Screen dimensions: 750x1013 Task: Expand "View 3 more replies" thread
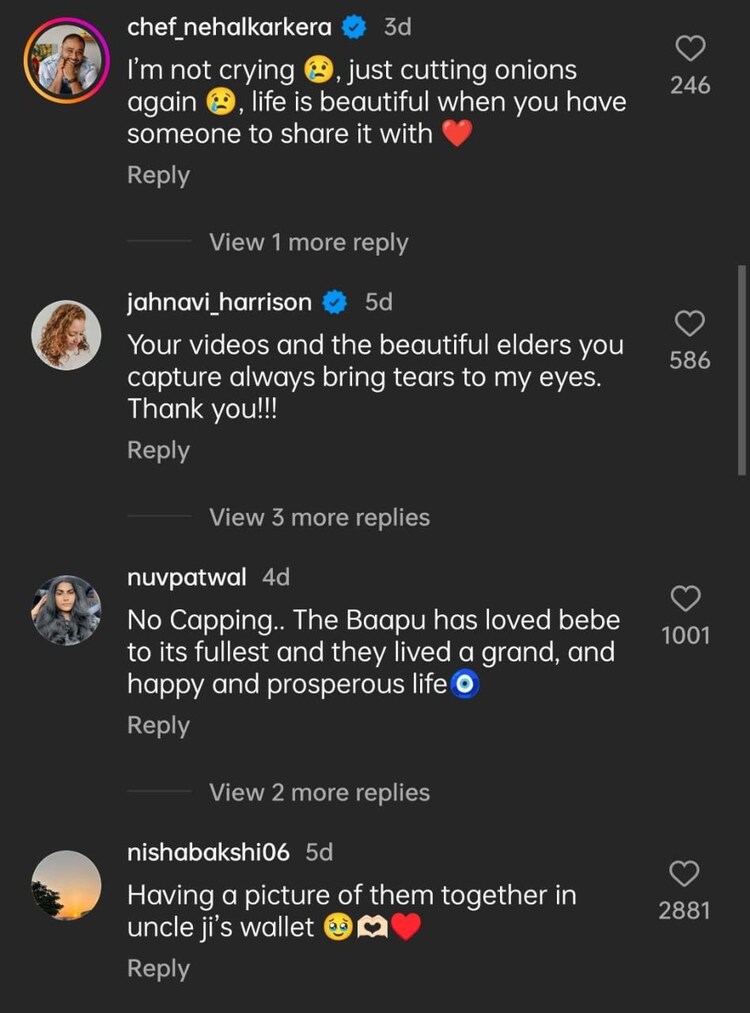coord(319,518)
